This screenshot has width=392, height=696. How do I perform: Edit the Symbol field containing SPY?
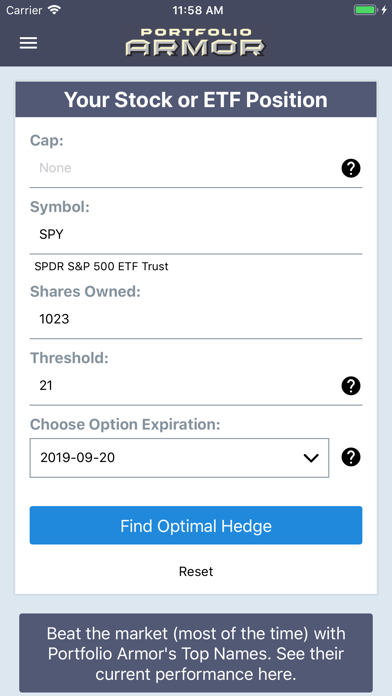coord(196,234)
